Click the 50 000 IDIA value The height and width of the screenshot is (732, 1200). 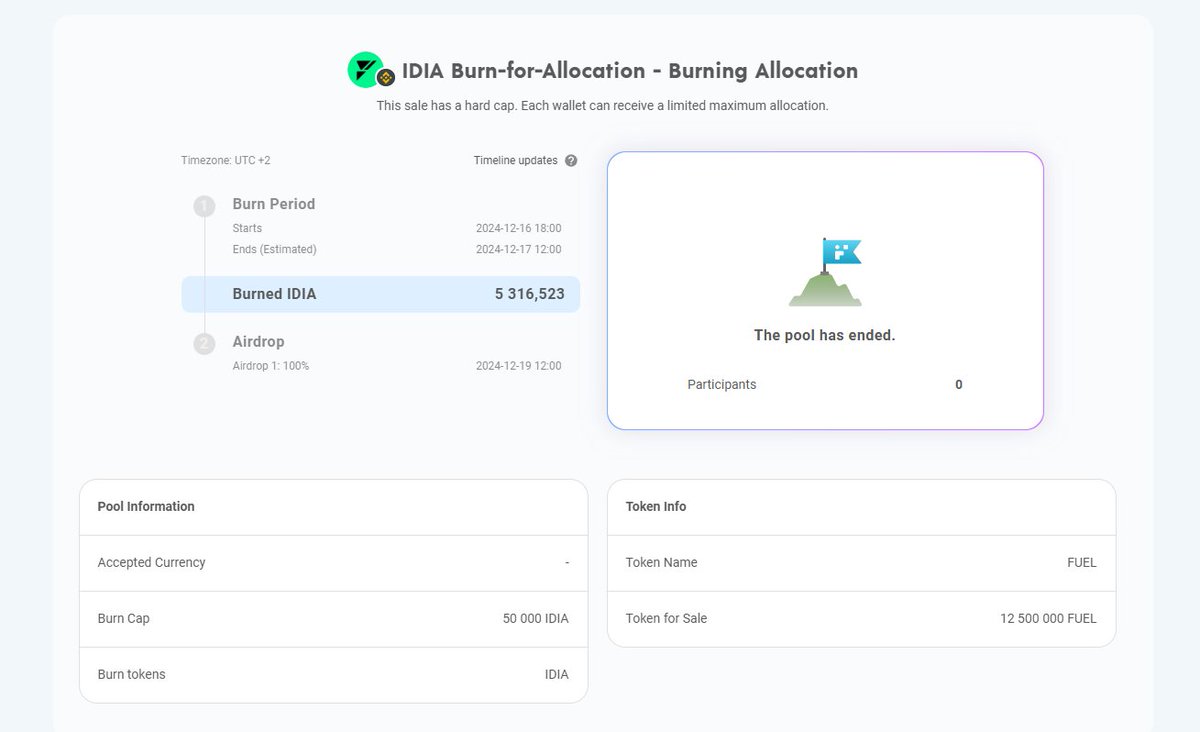tap(536, 618)
